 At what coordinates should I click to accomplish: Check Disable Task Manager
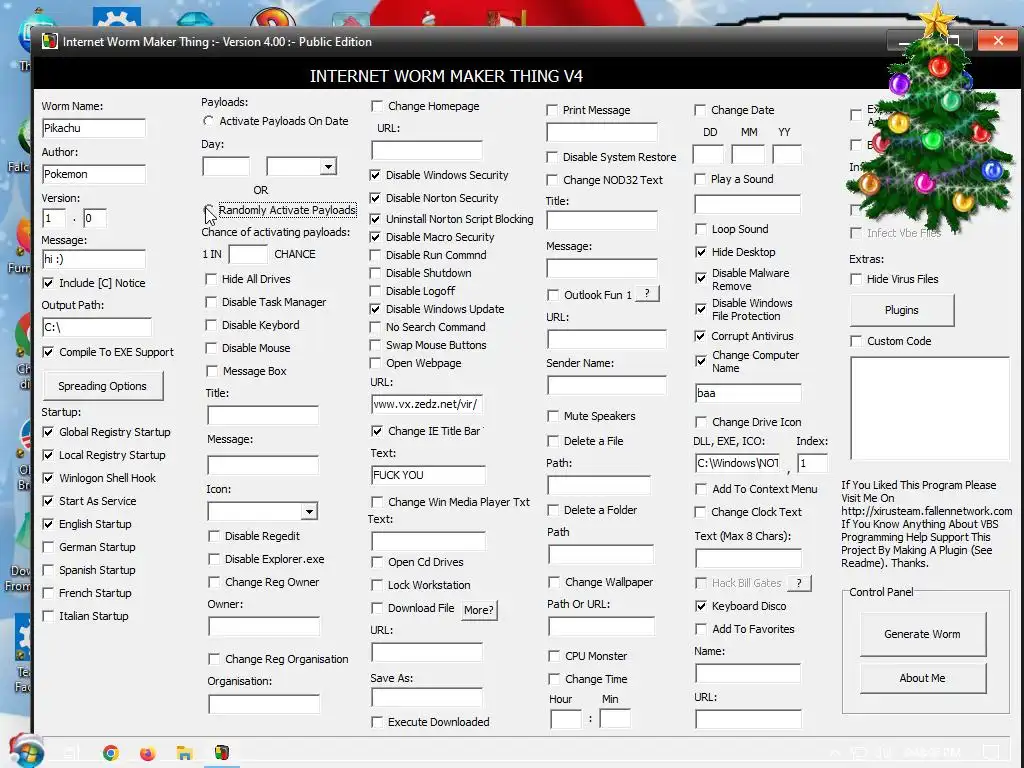[210, 302]
